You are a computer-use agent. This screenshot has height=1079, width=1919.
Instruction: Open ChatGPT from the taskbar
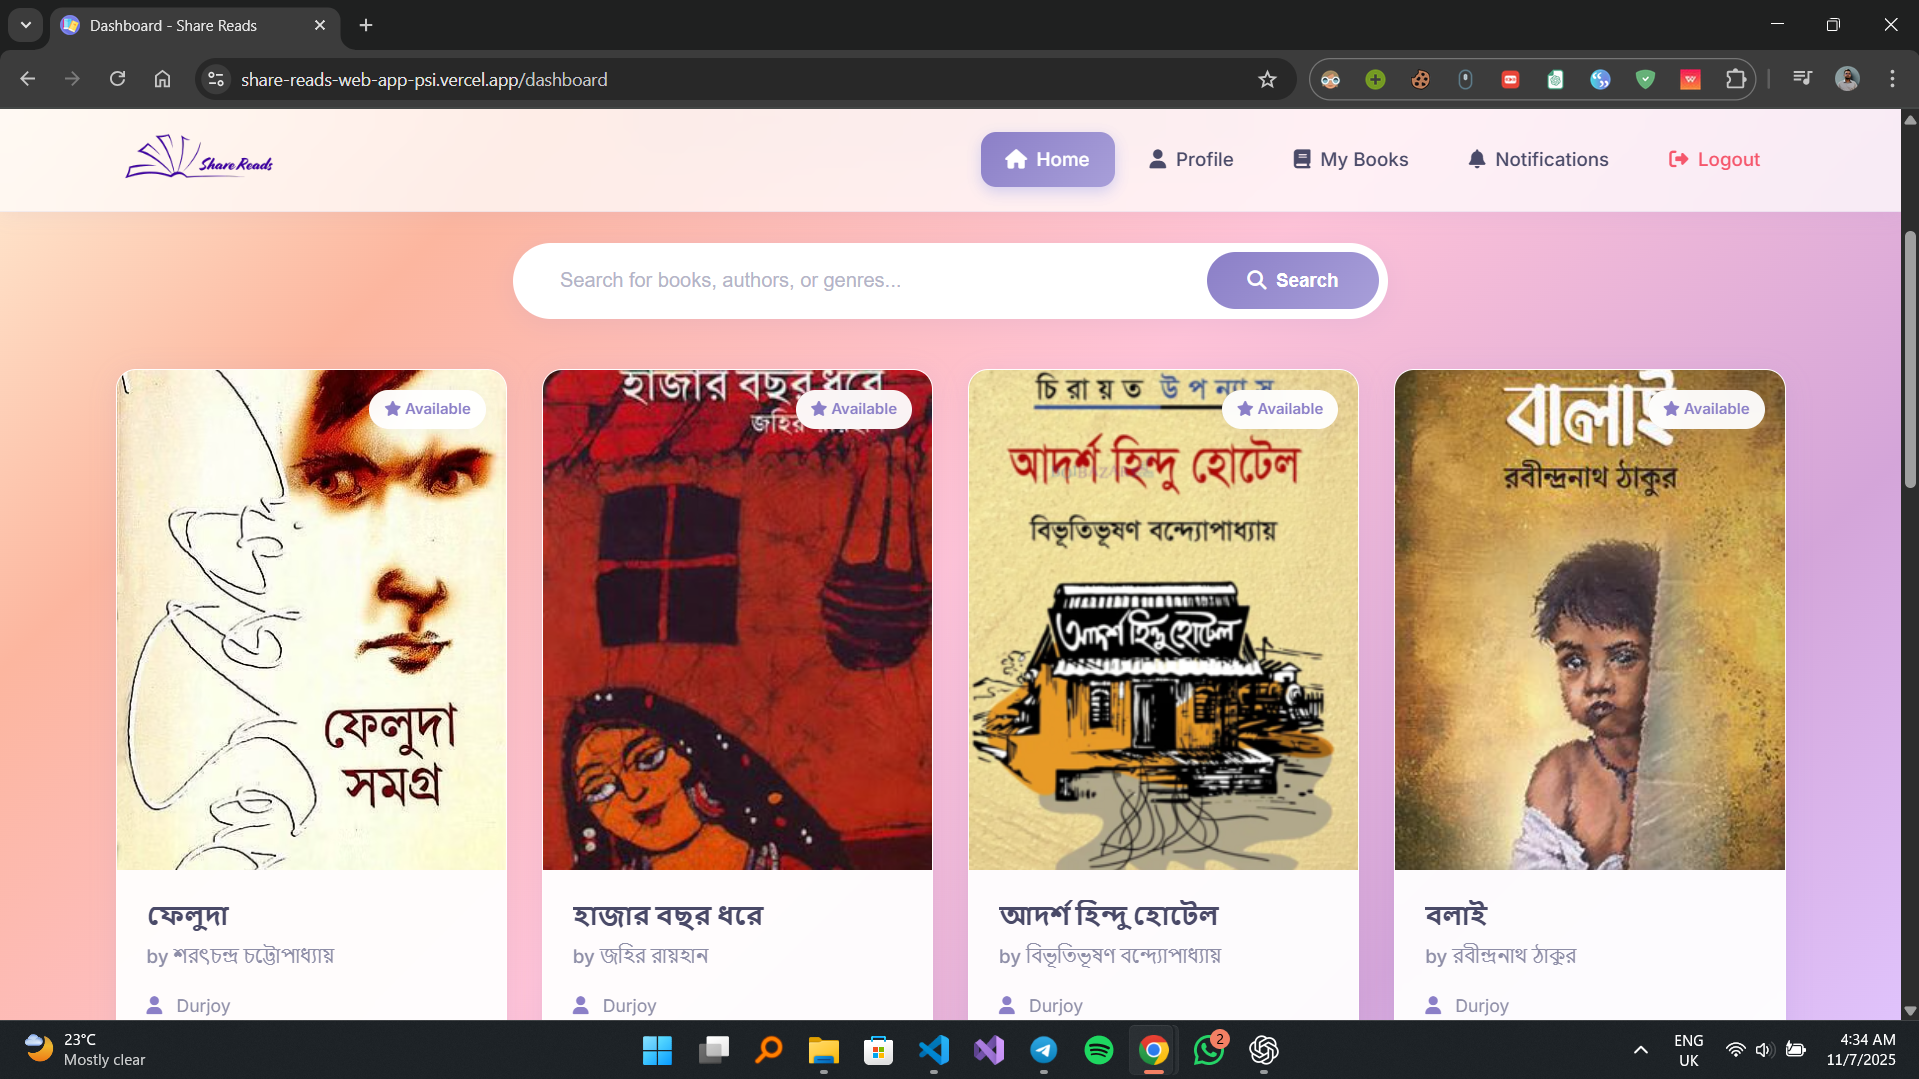pos(1263,1051)
